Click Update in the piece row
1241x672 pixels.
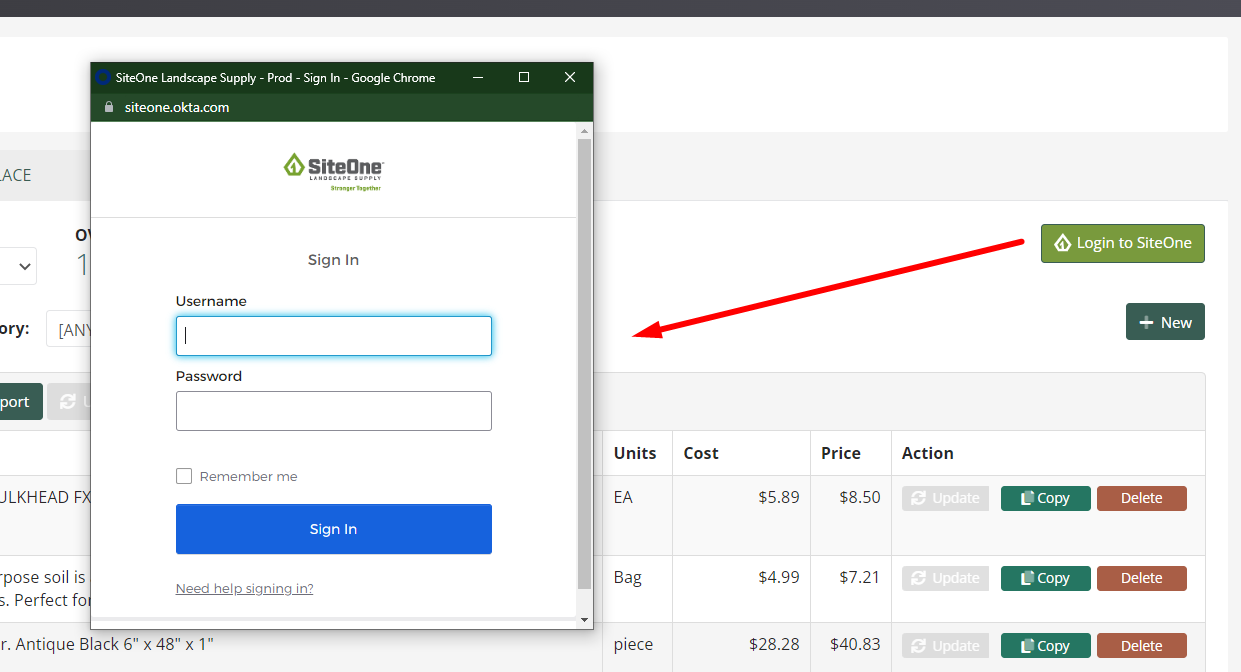(945, 646)
